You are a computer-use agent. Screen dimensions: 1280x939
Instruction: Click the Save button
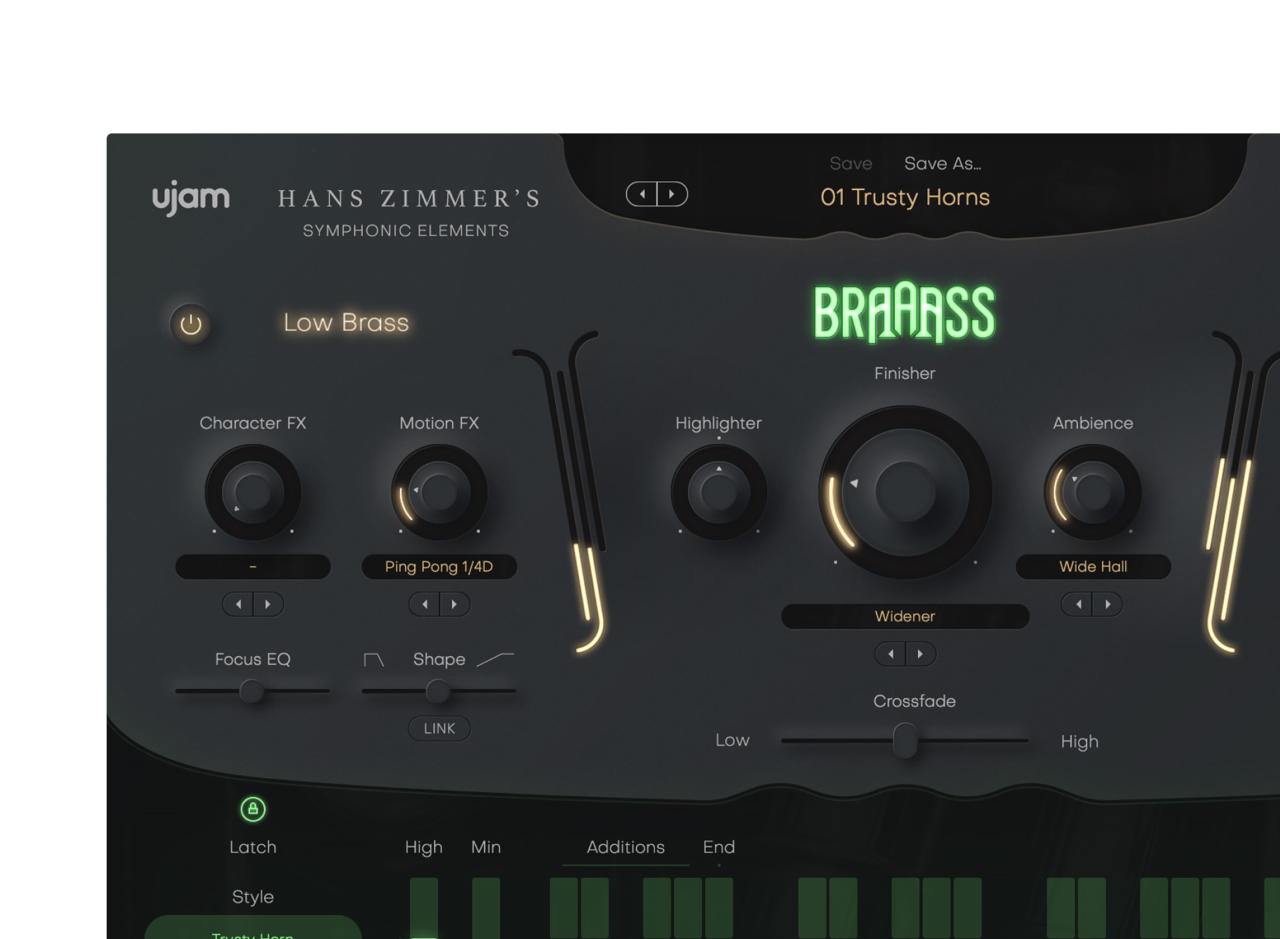tap(851, 164)
